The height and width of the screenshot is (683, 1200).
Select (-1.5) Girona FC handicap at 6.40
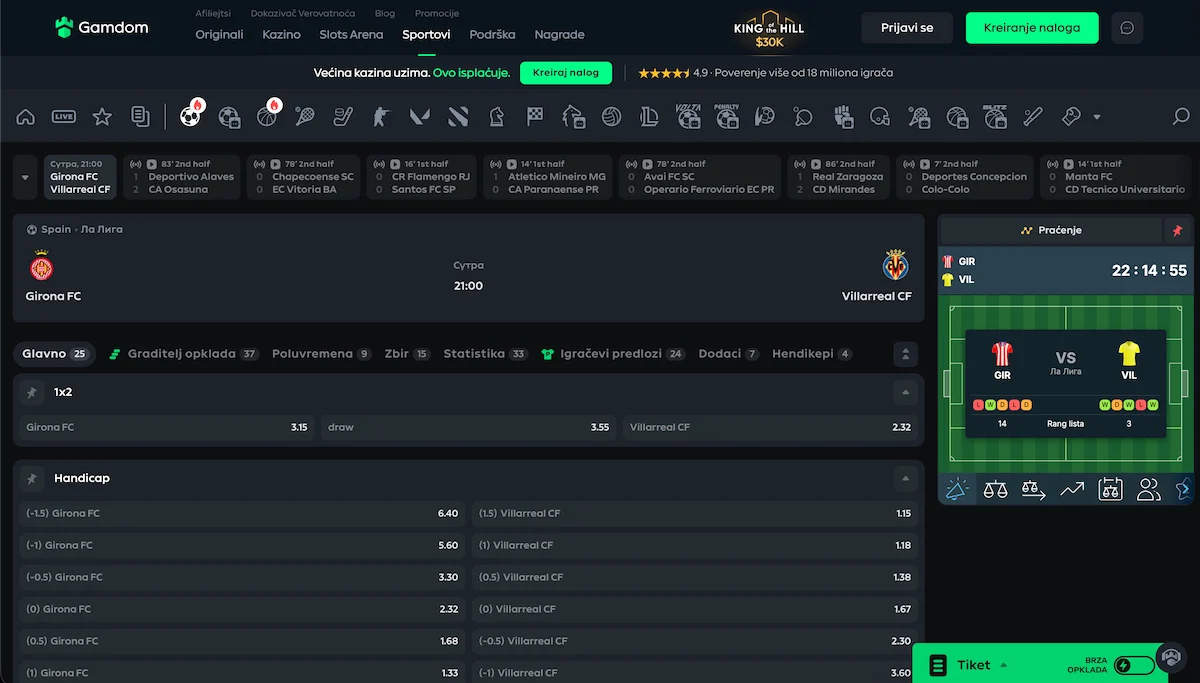pos(242,513)
